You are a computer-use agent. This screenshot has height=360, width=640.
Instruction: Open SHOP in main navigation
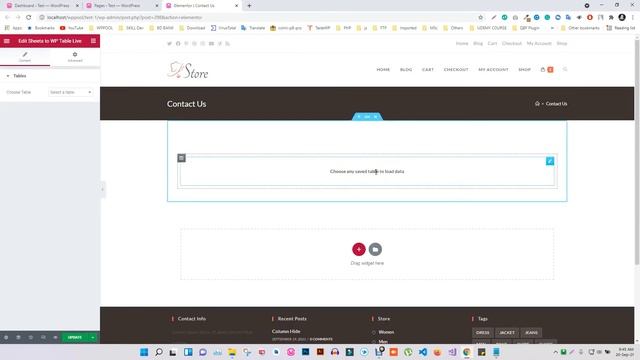tap(524, 70)
